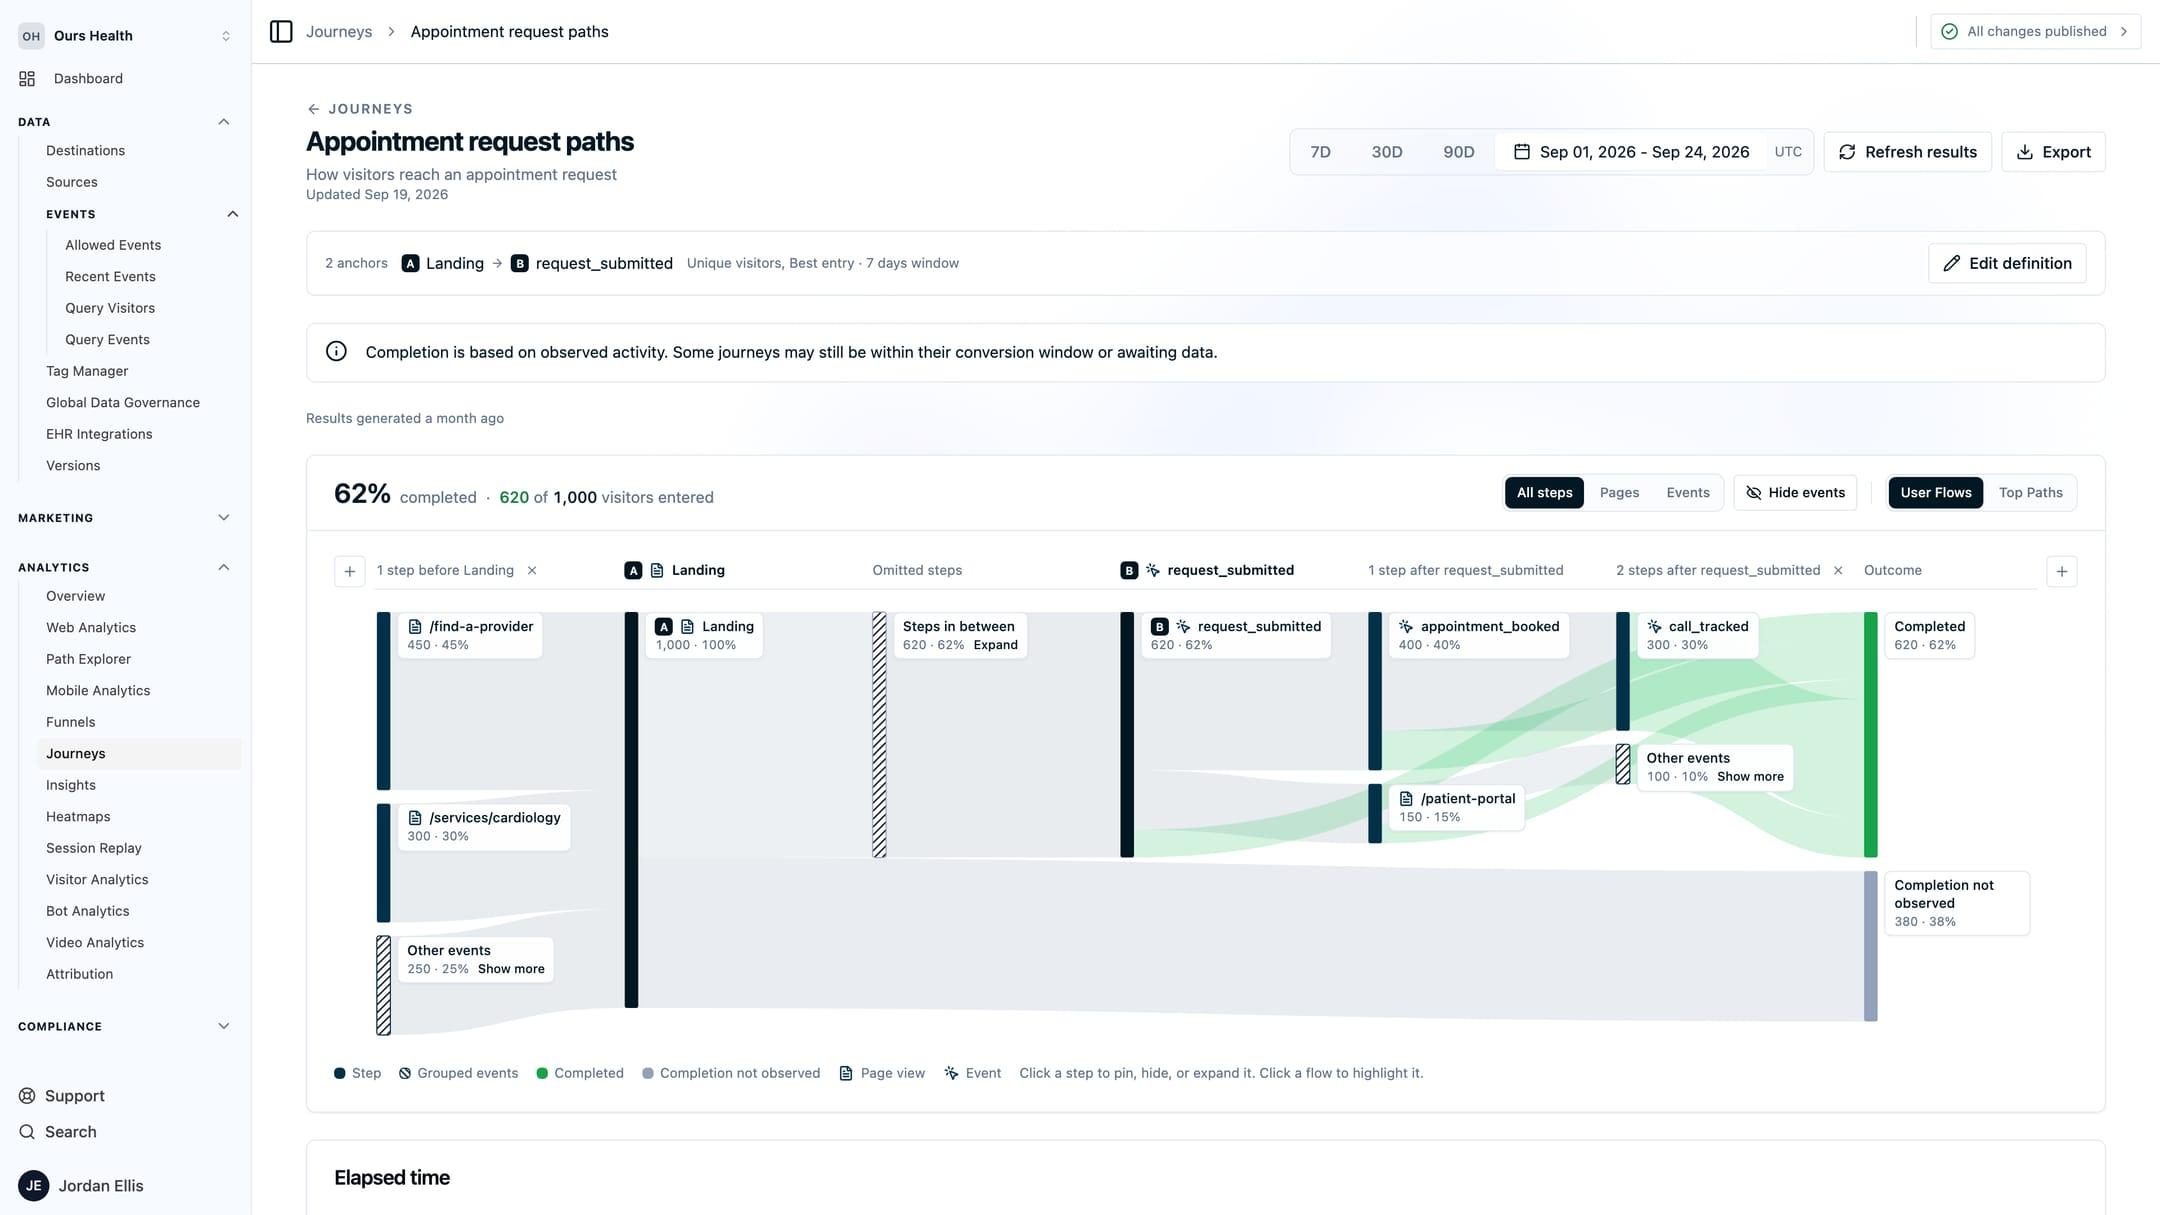2160x1215 pixels.
Task: Click the green Completed outcome bar
Action: (1870, 735)
